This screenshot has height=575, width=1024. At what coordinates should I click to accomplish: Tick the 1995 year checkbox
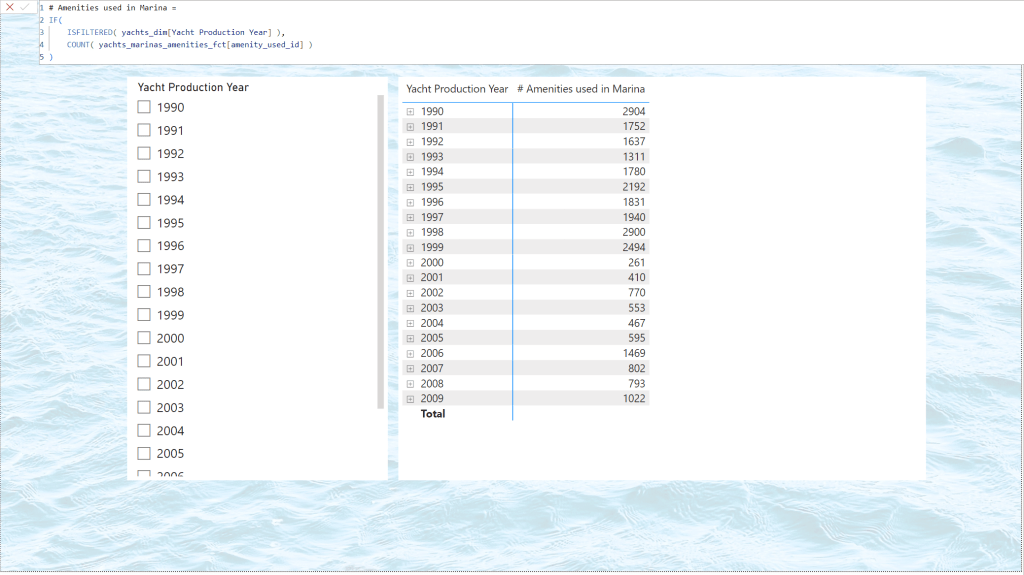click(144, 223)
